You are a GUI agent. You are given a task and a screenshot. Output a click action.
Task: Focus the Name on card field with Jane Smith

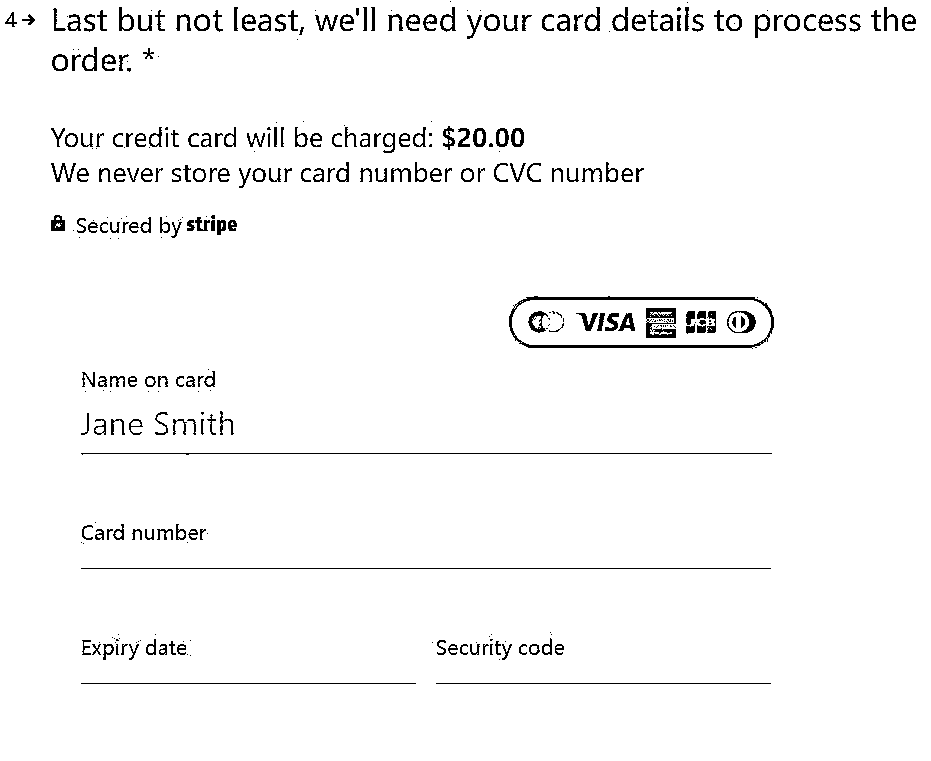pyautogui.click(x=426, y=425)
